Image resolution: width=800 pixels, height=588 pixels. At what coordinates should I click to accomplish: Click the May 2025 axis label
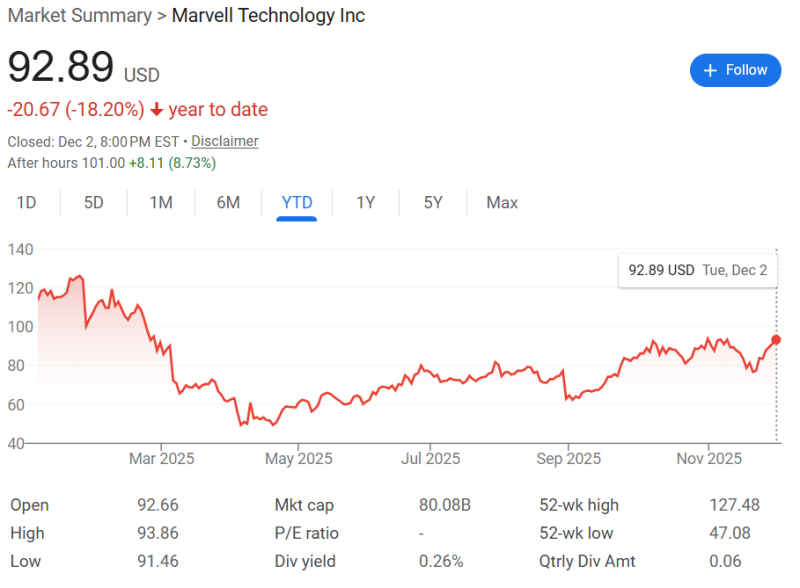point(298,459)
